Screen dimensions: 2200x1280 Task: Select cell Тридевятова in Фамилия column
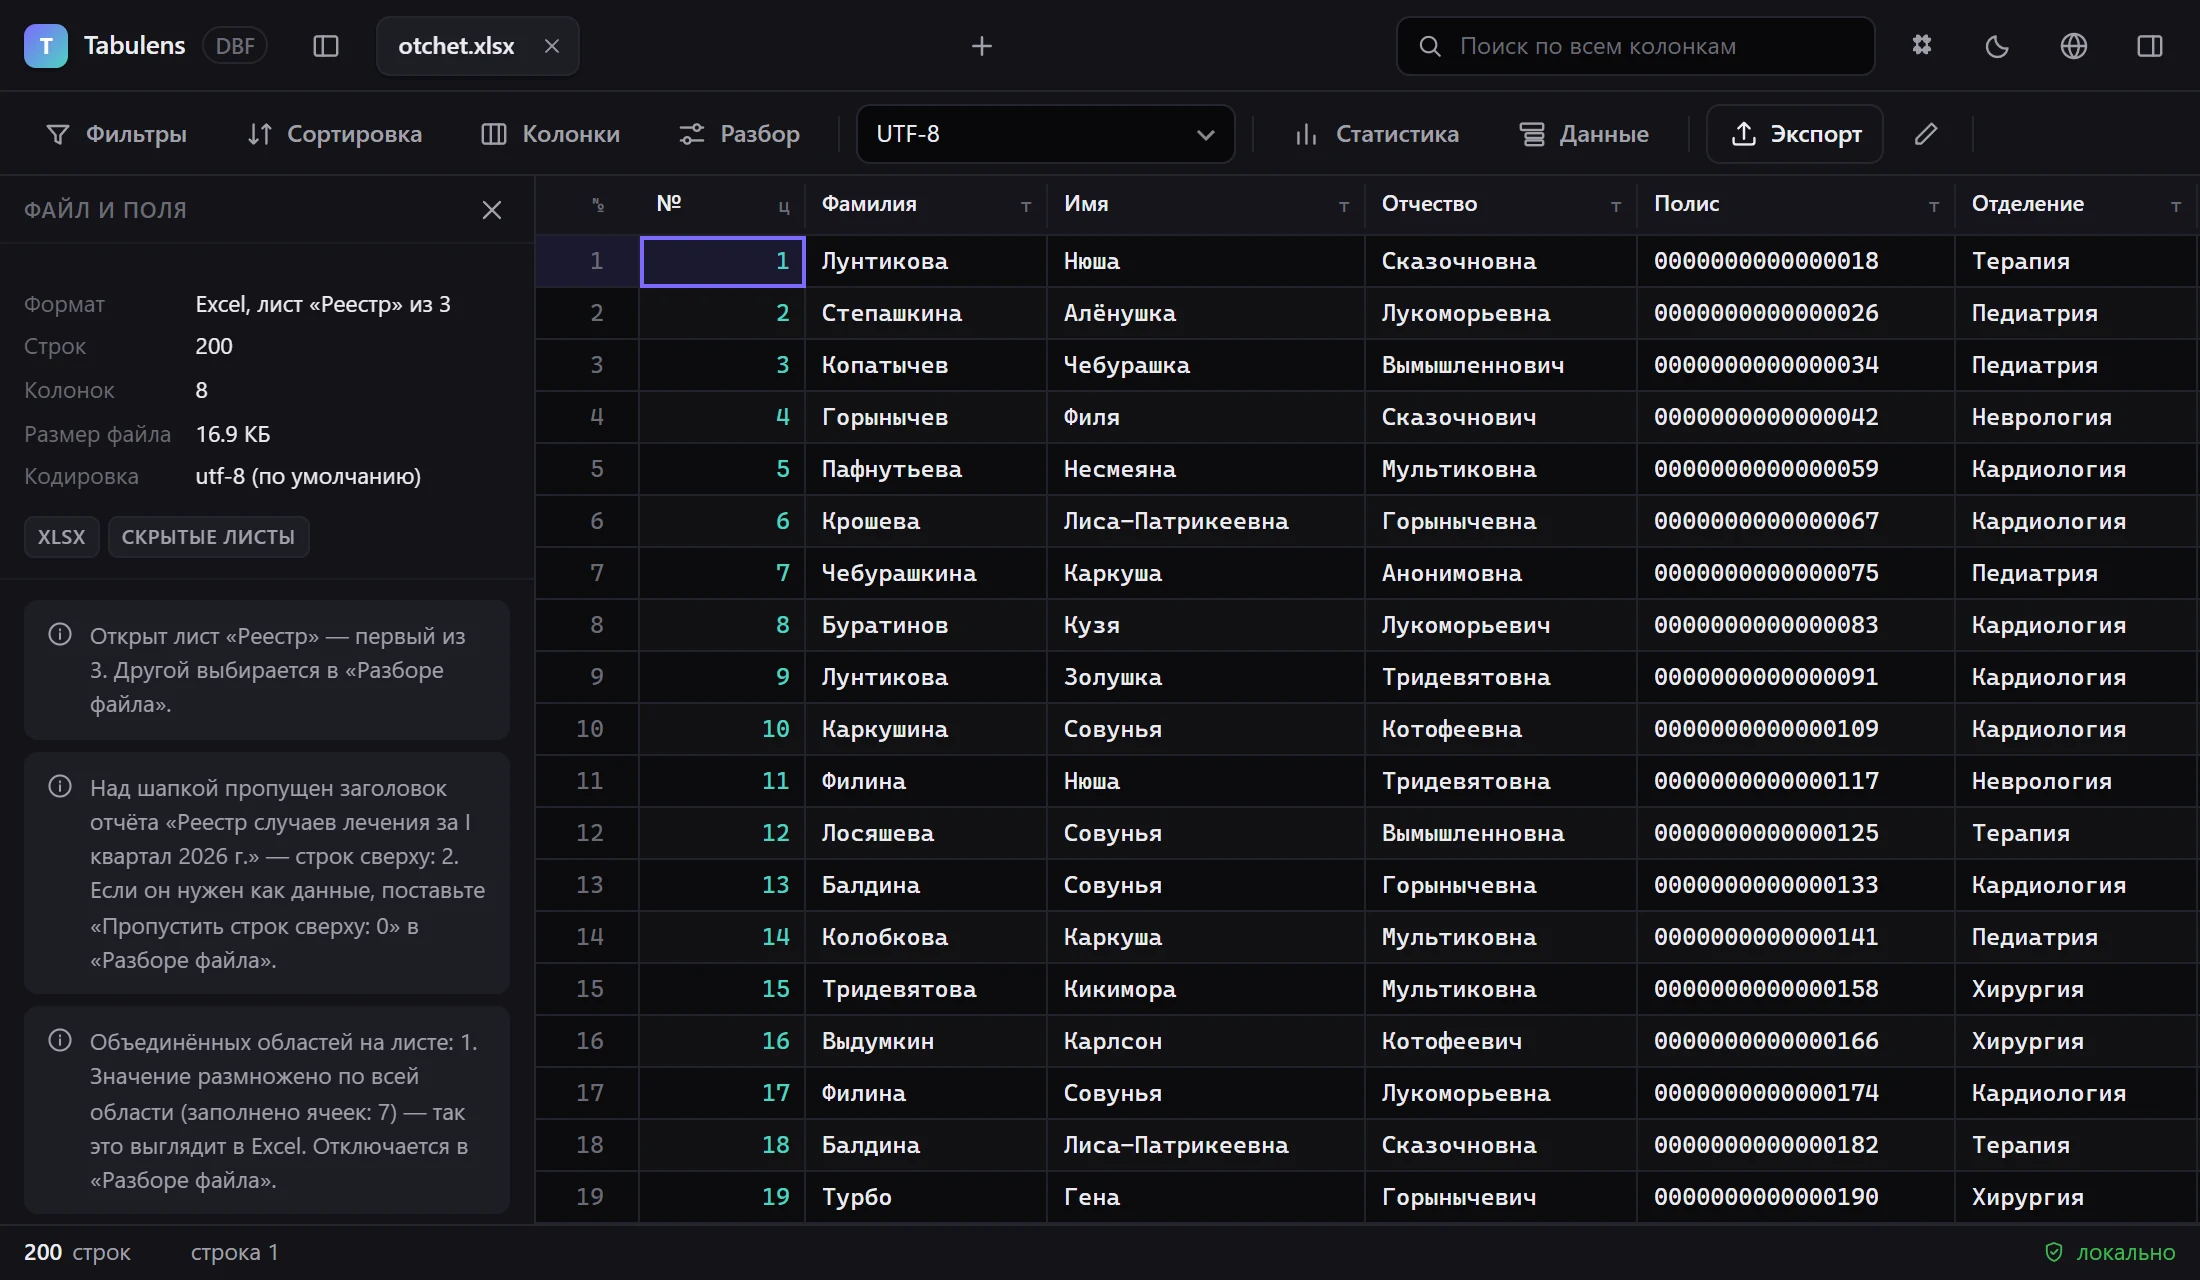pos(926,989)
